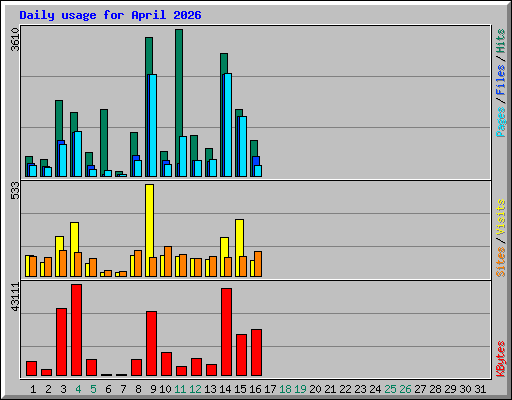Click day 9 on the x-axis

click(153, 389)
